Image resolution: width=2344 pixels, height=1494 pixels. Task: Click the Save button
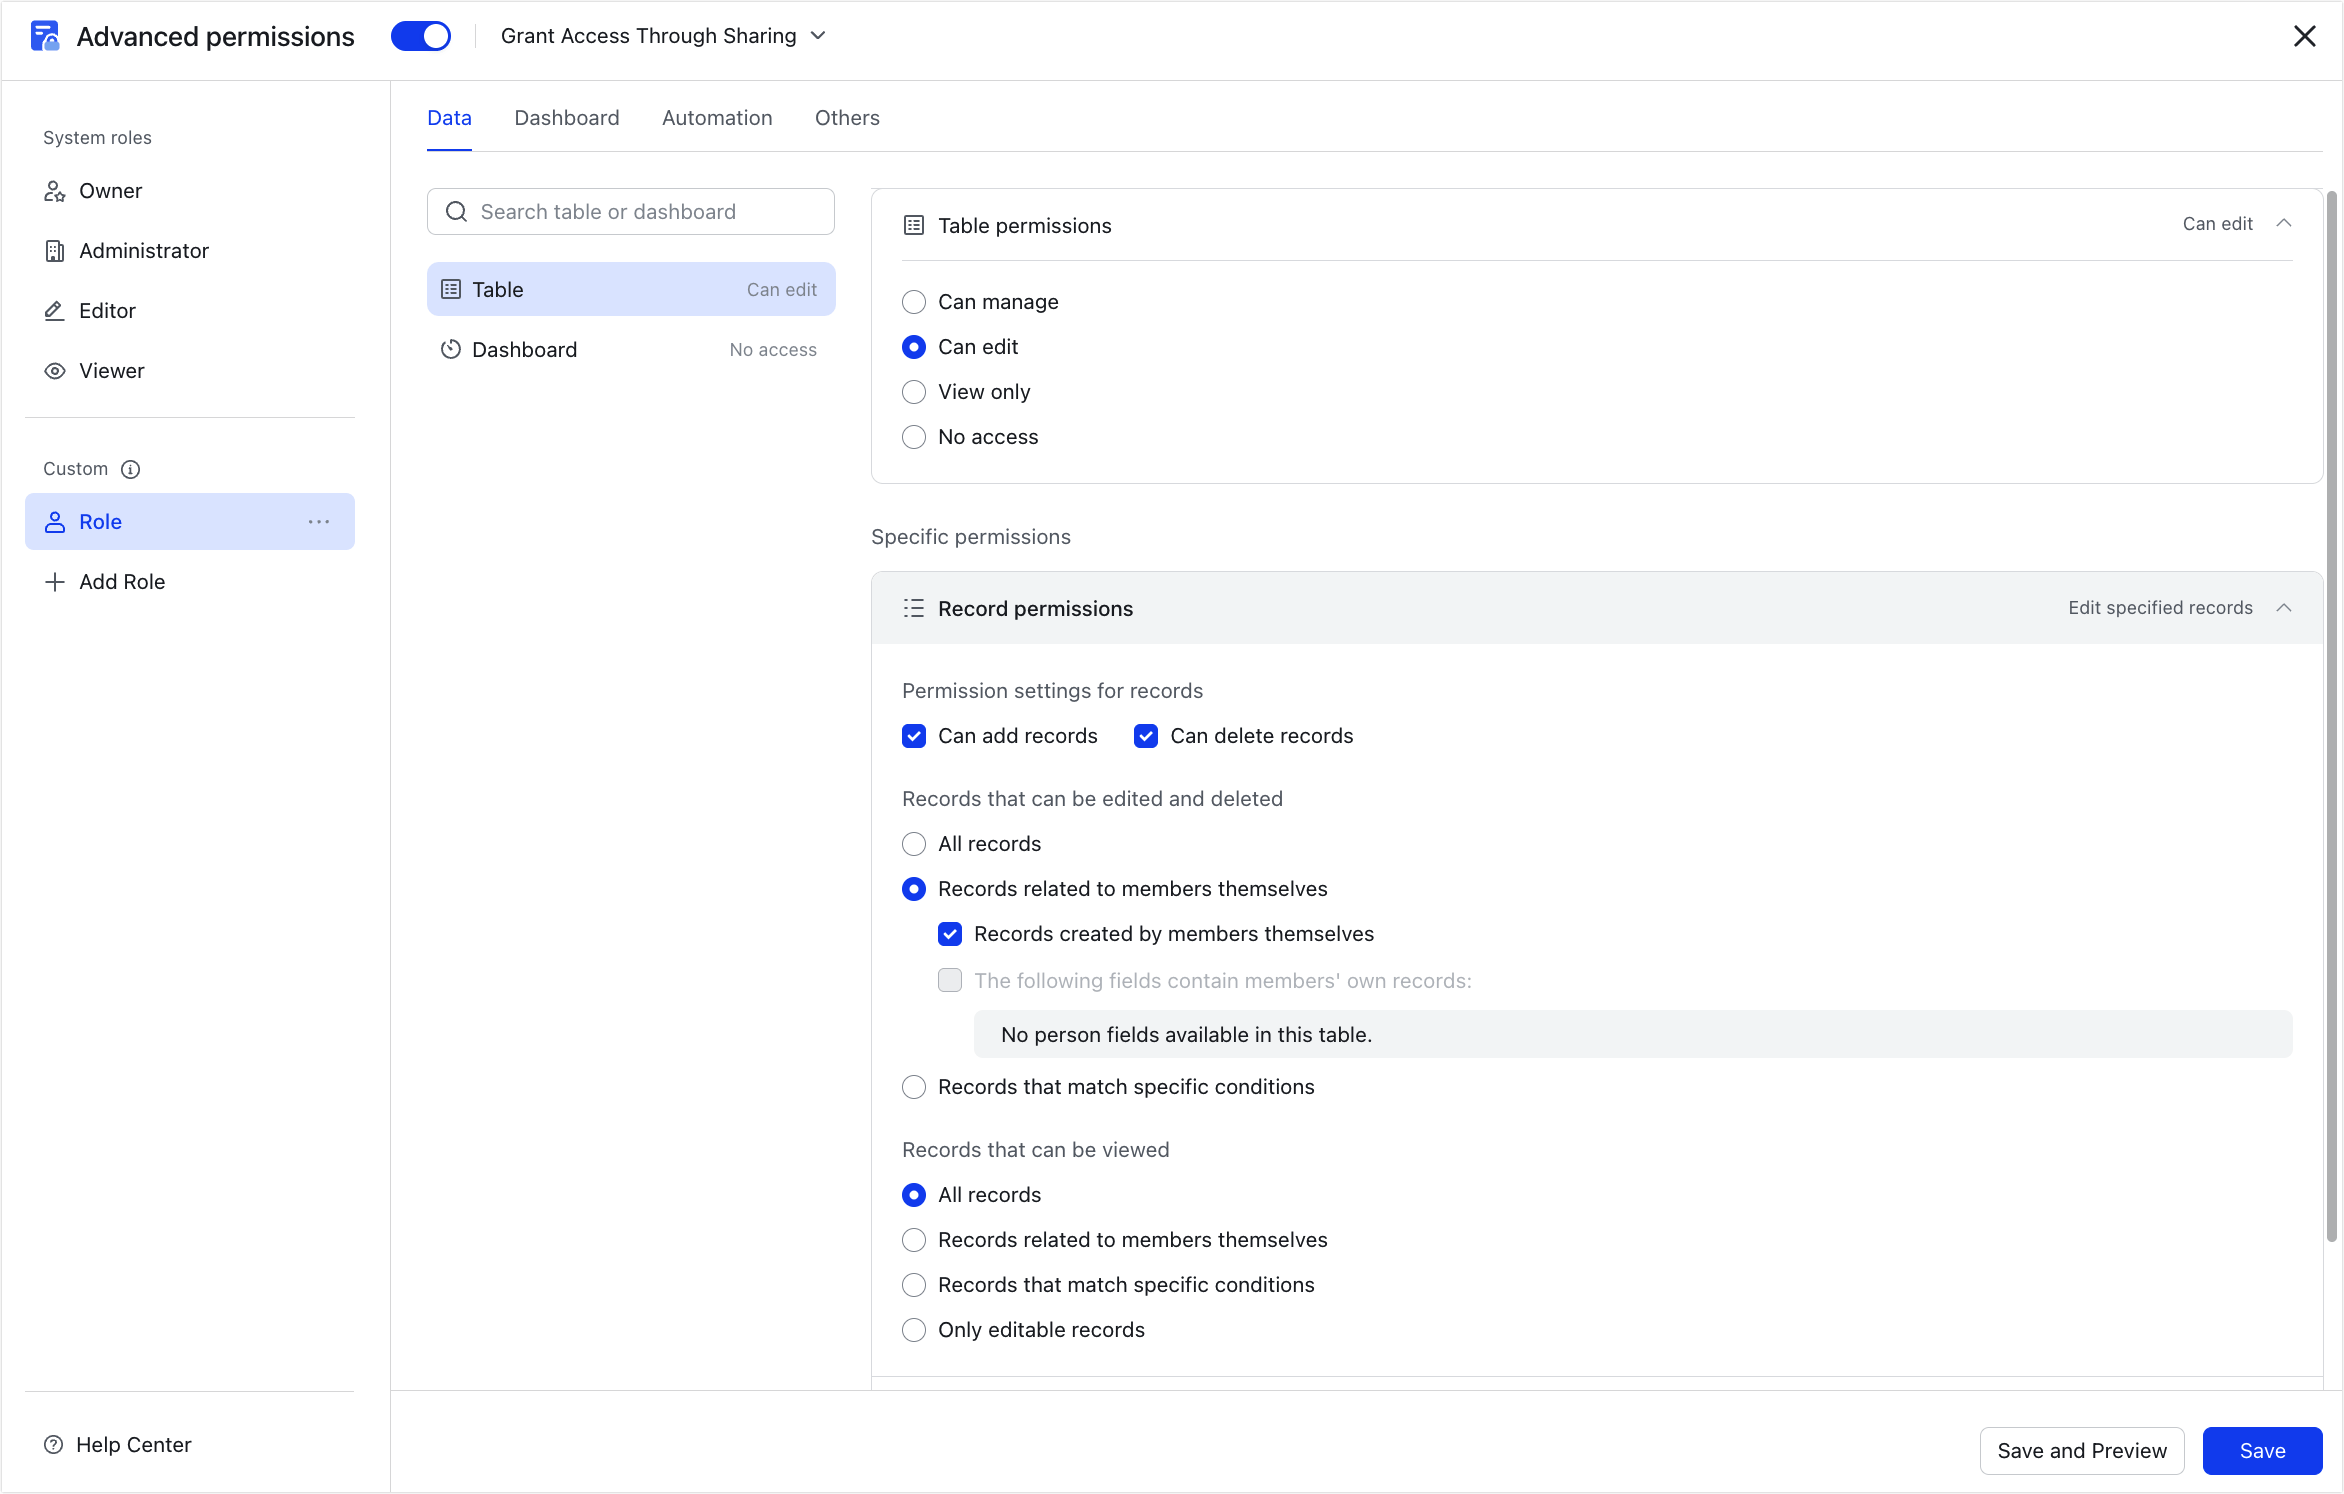click(2262, 1451)
